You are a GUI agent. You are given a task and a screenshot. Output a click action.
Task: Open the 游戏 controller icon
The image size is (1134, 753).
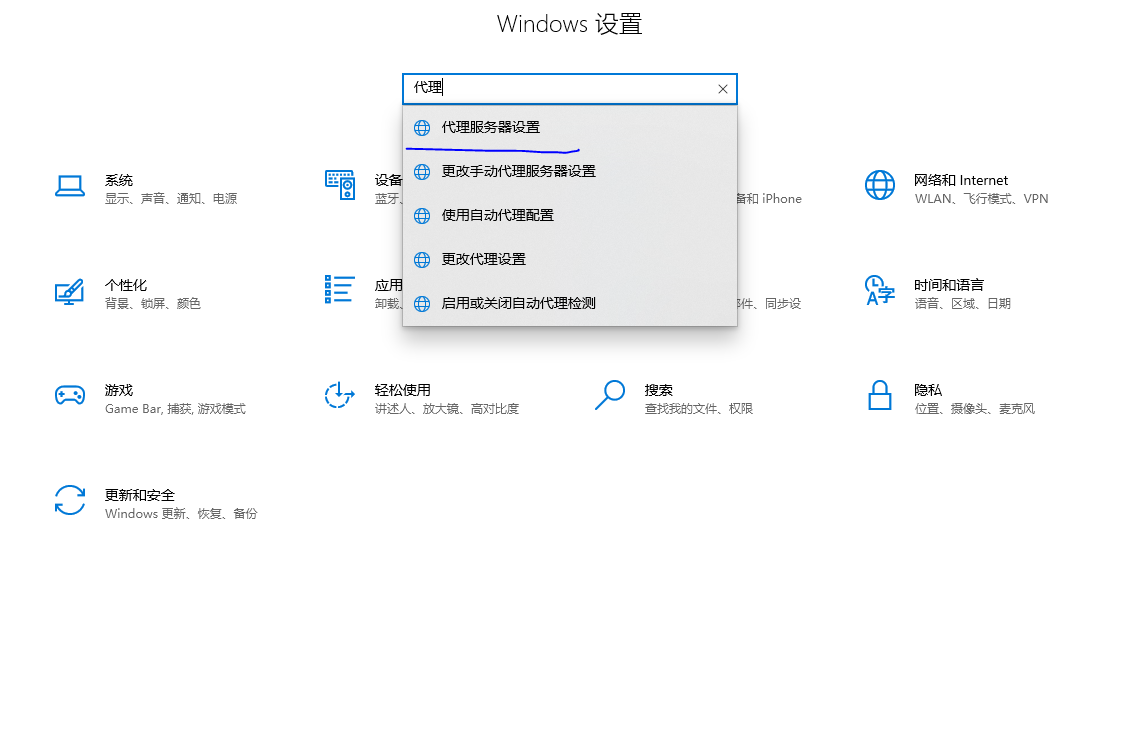[69, 395]
